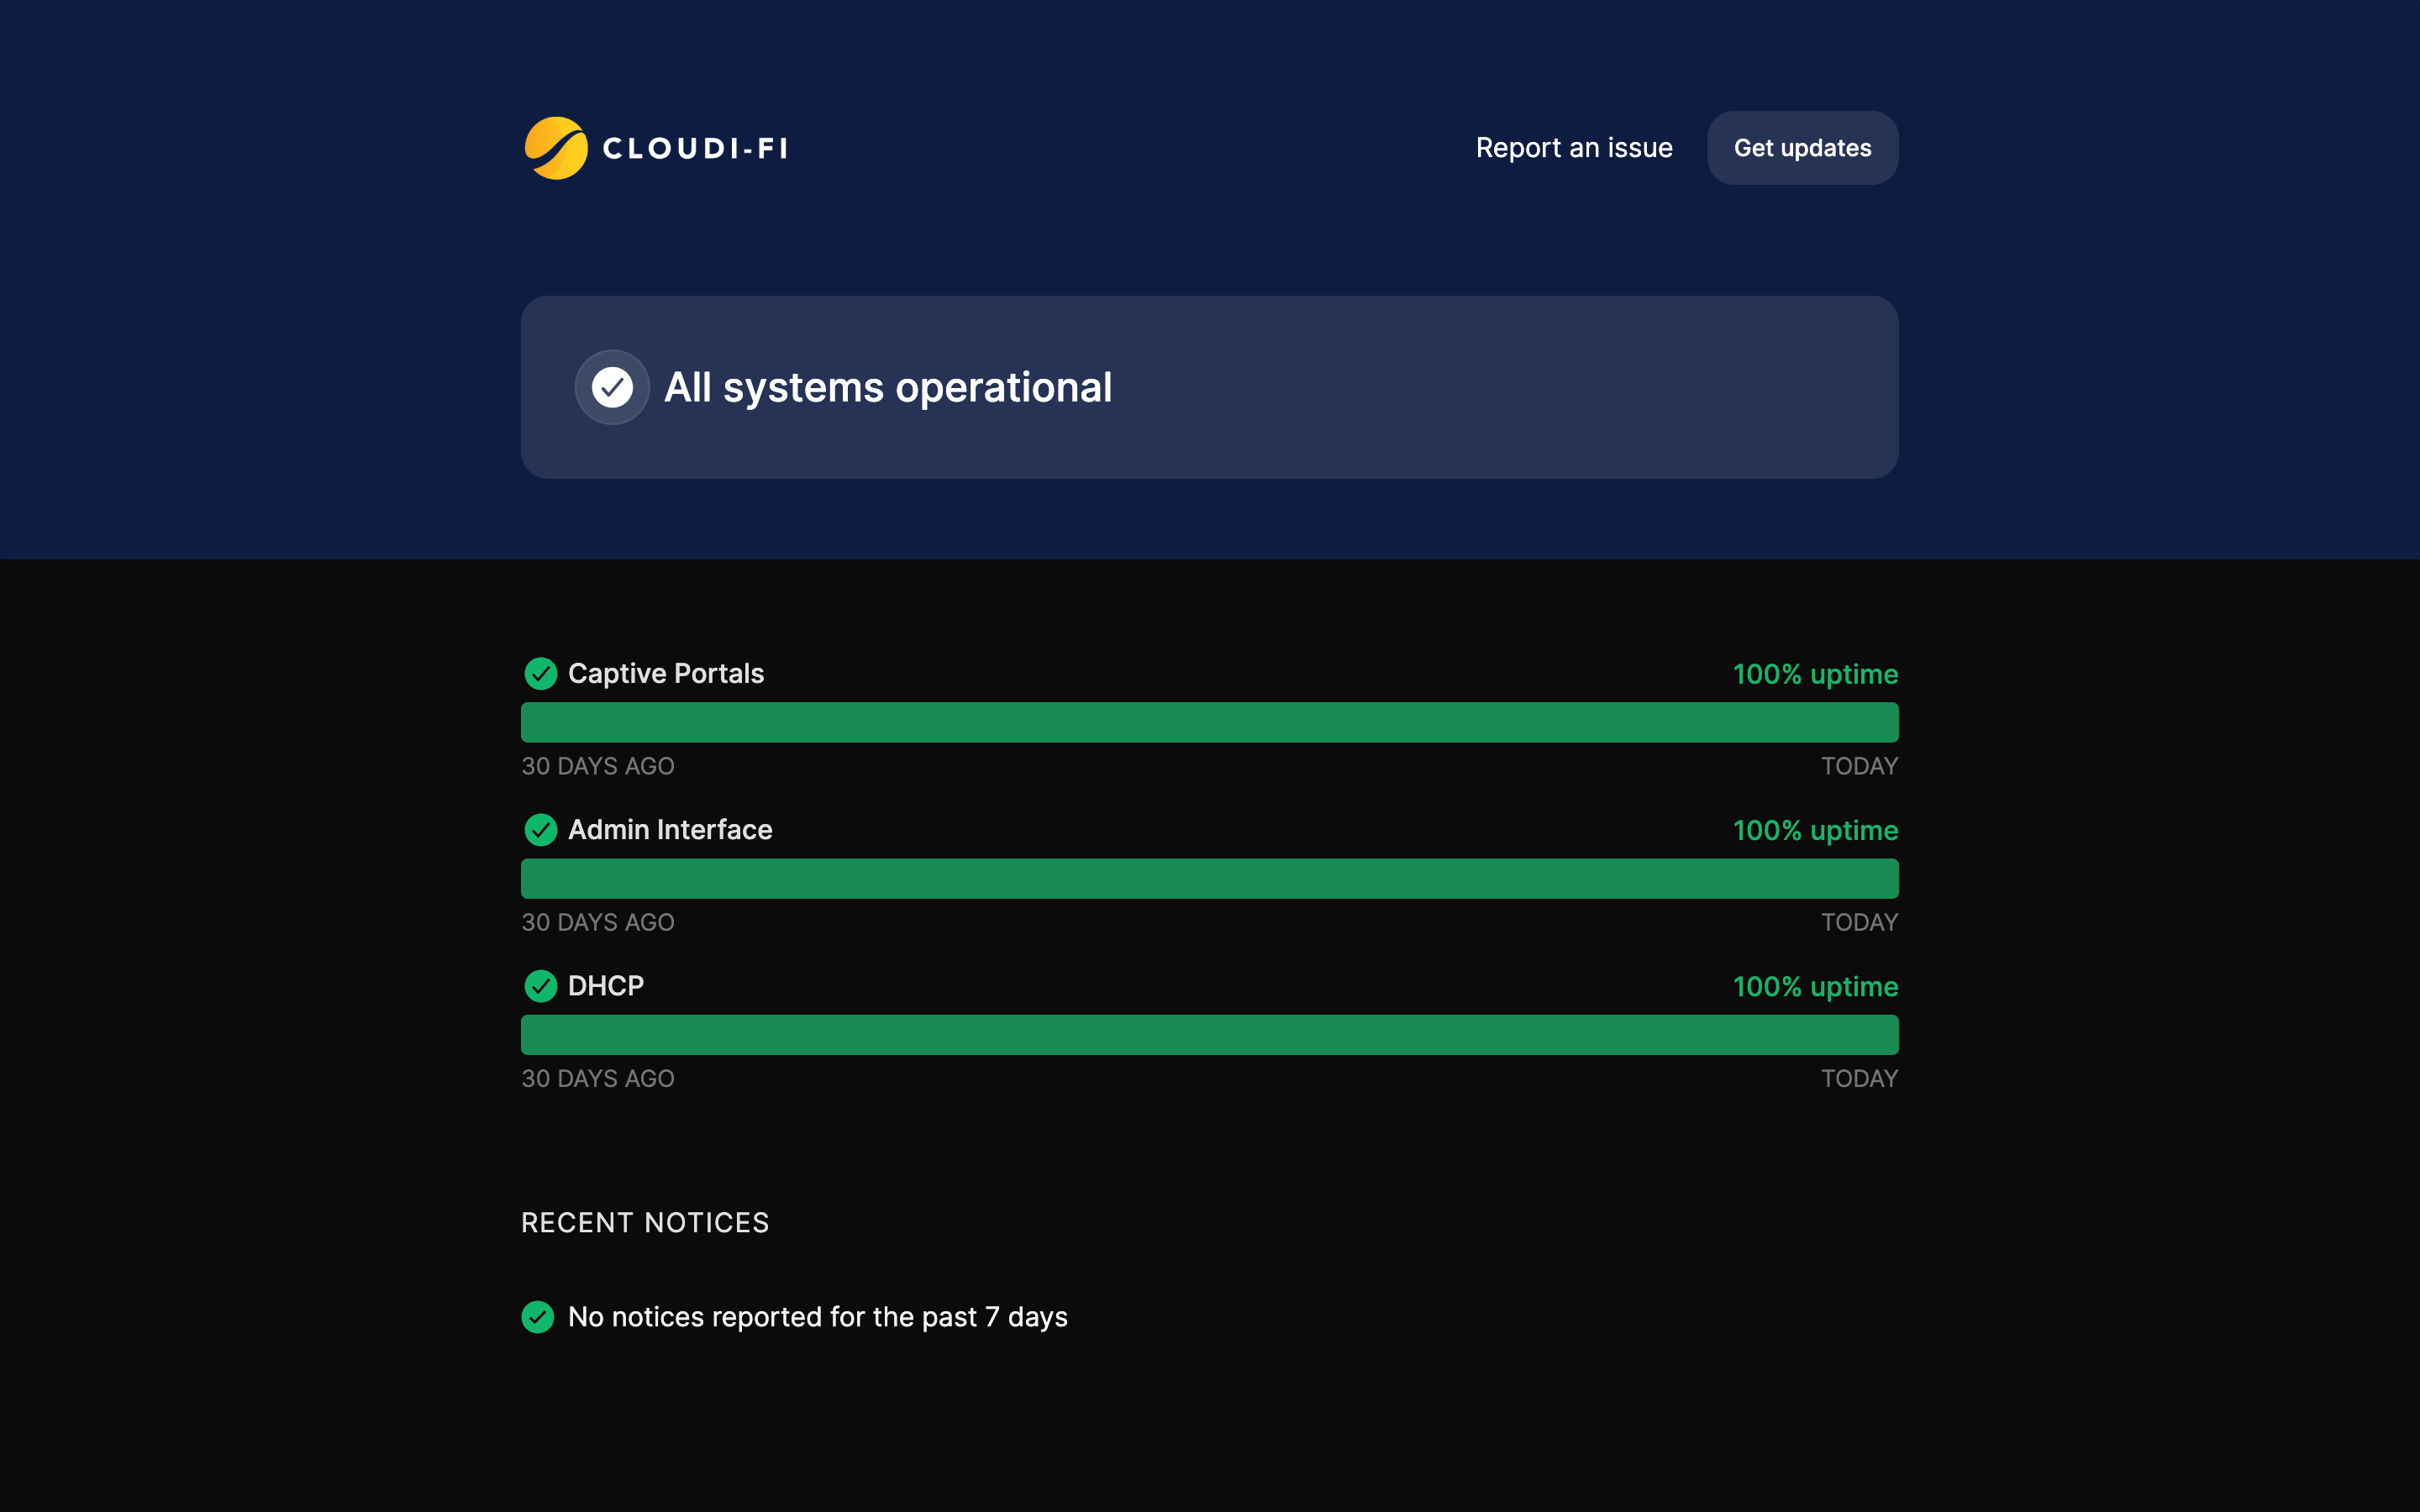Click the 100% uptime label for DHCP

[x=1815, y=986]
